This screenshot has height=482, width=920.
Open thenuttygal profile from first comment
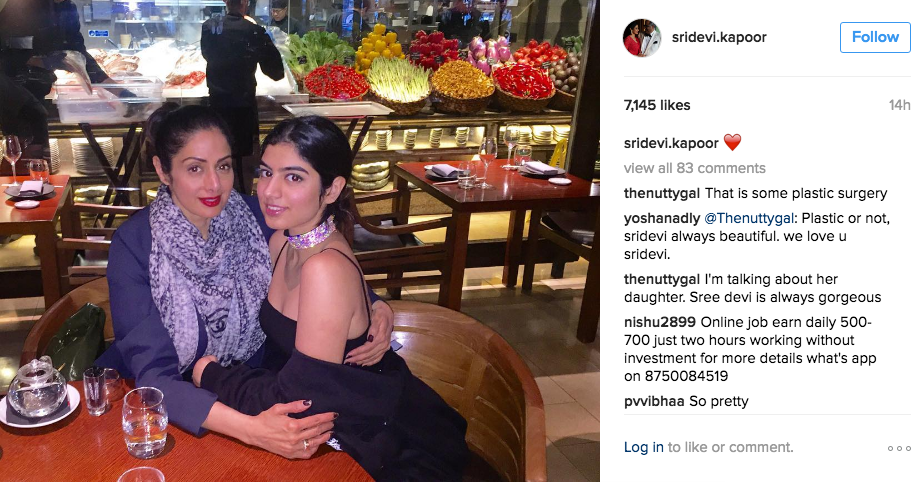[662, 193]
